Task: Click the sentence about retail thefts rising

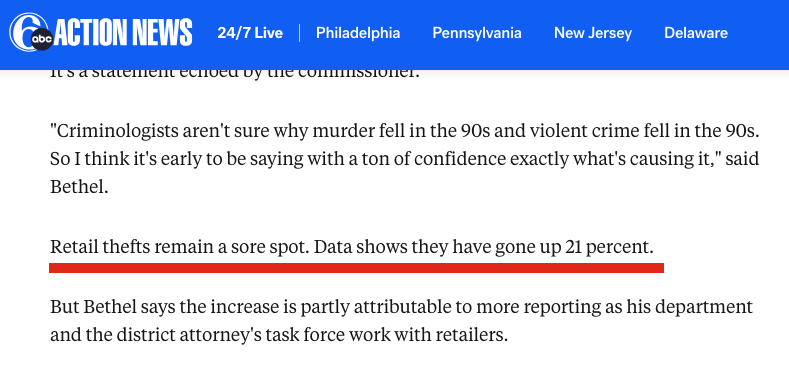Action: [352, 248]
